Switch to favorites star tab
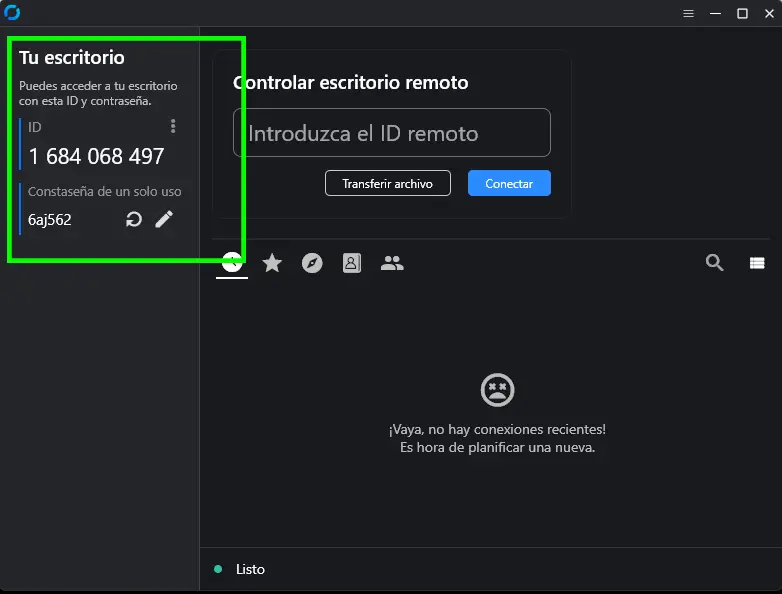 (272, 263)
